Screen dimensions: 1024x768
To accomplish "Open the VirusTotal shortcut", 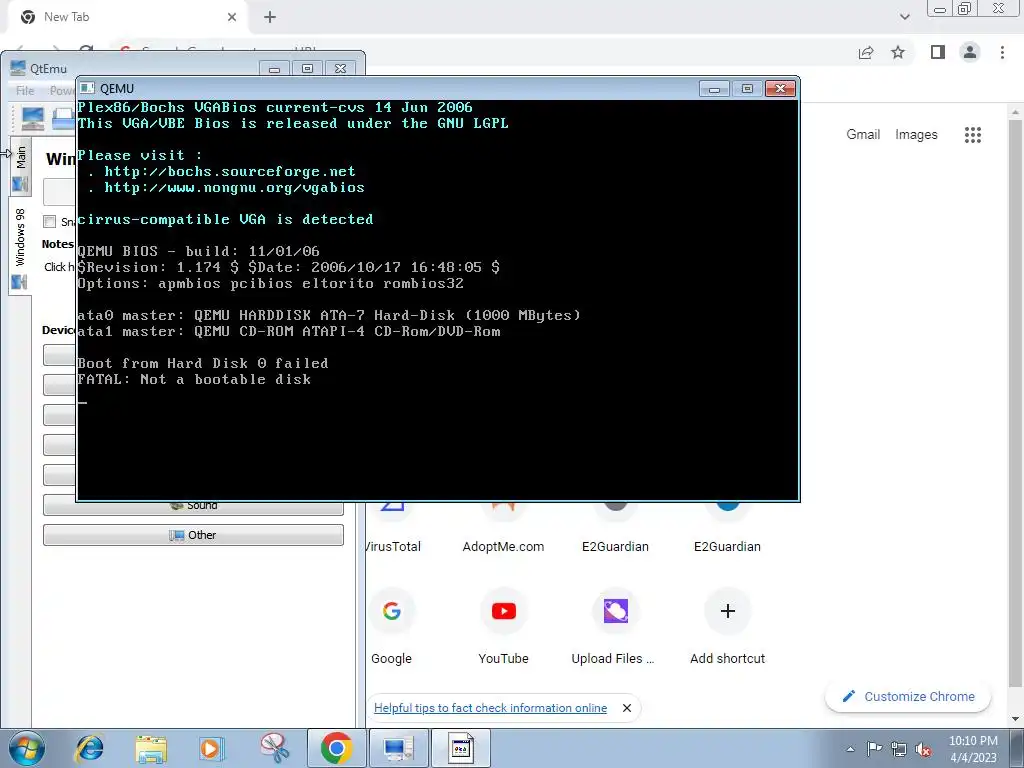I will [392, 529].
